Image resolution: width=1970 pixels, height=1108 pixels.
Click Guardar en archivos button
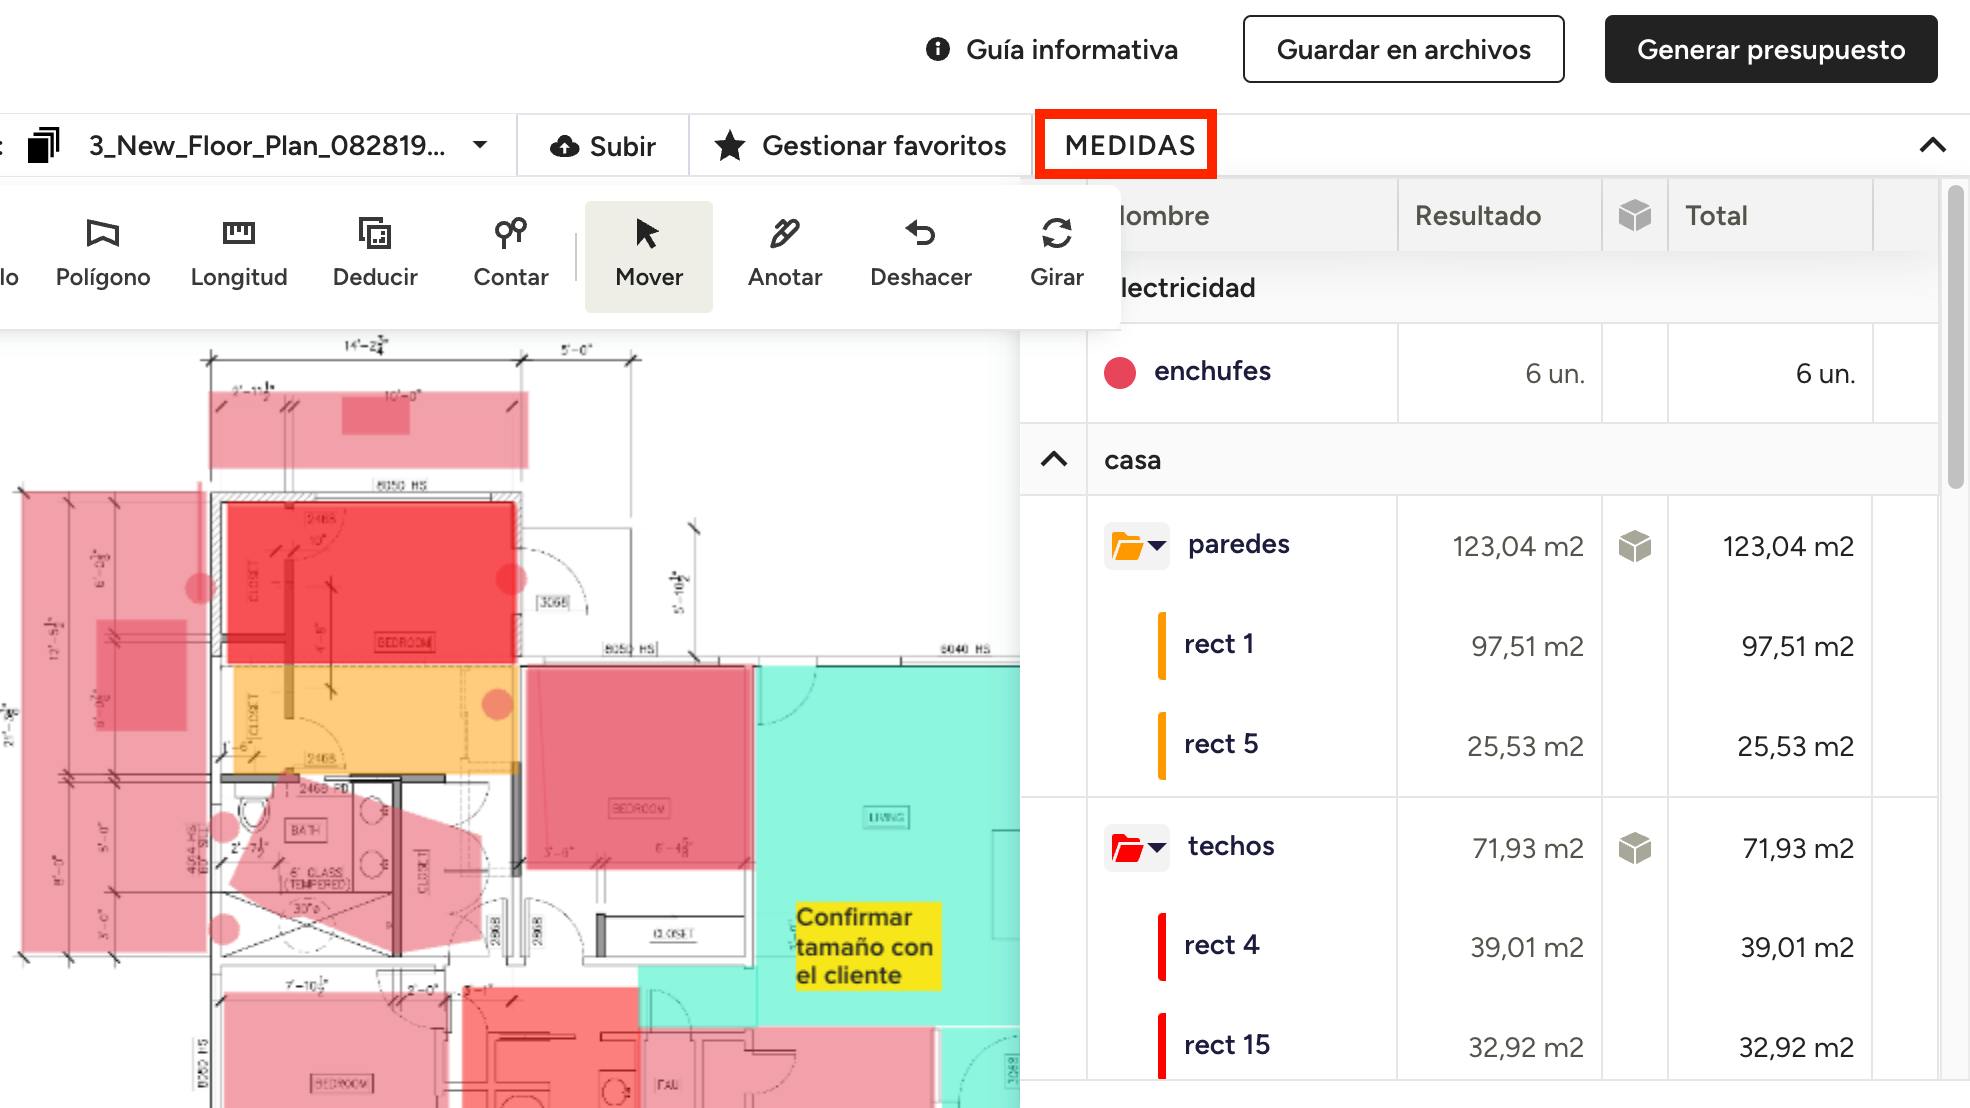[x=1403, y=49]
